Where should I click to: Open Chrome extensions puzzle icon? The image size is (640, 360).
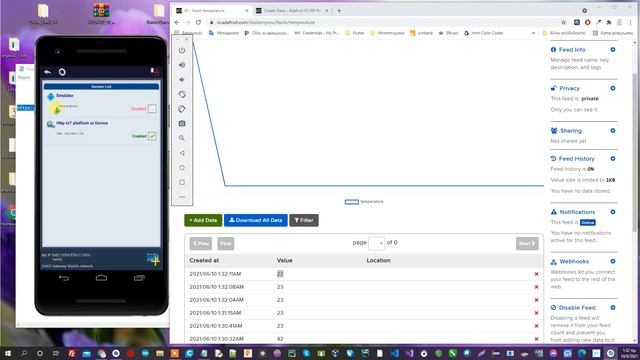pos(609,22)
